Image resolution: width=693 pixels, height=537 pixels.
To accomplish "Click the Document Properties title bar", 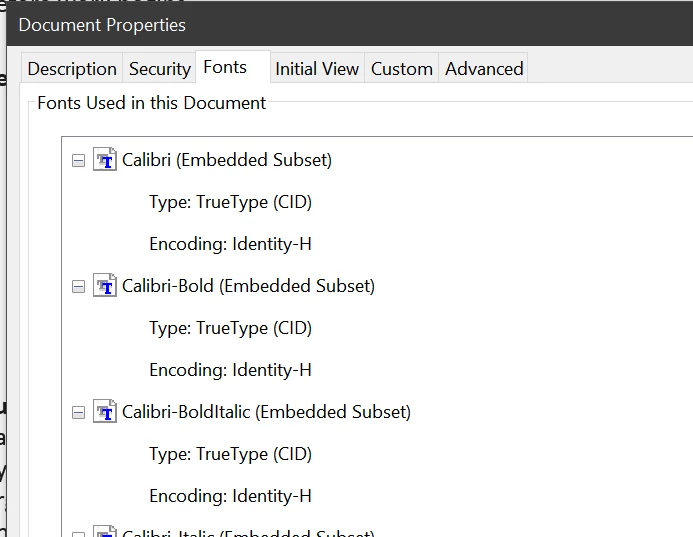I will (x=350, y=24).
